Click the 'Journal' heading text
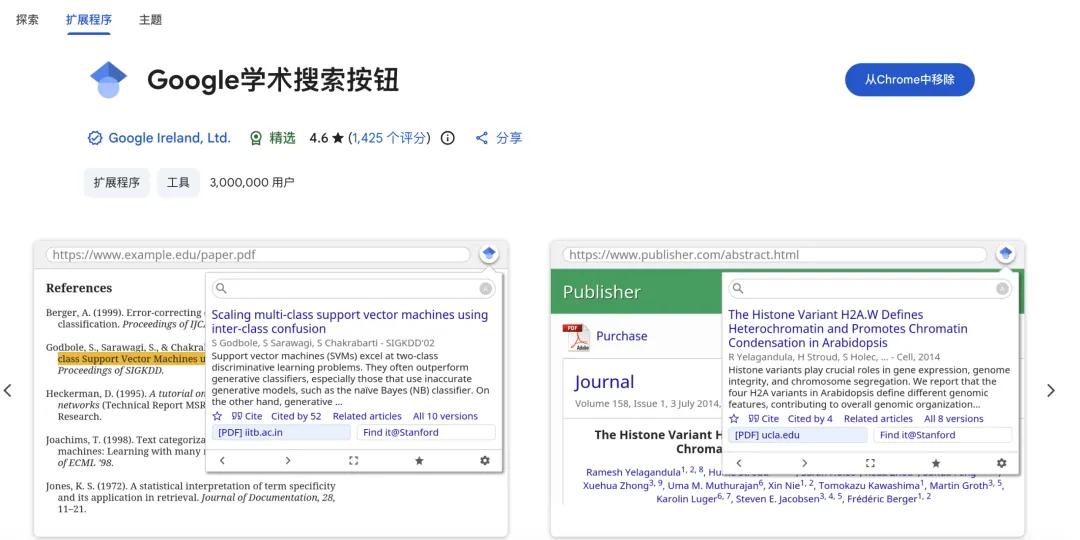1080x540 pixels. click(604, 382)
